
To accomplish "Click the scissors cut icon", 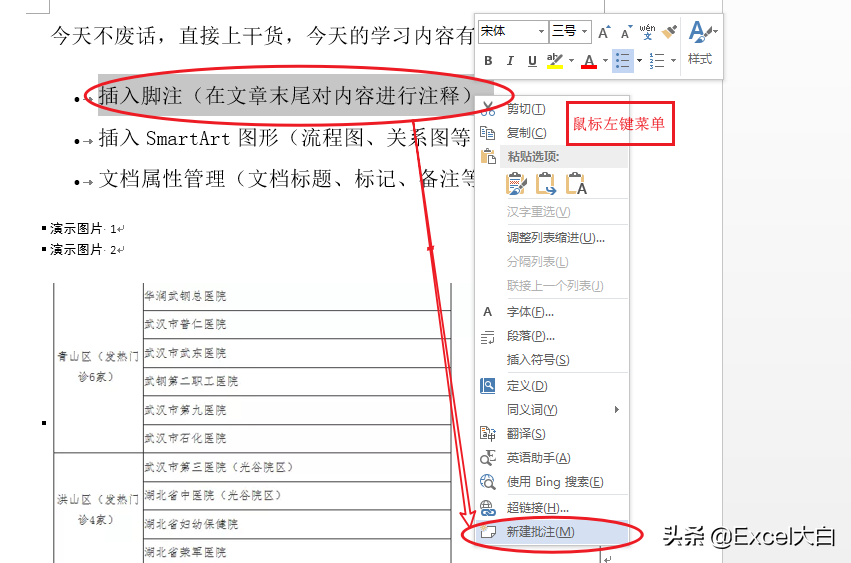I will click(x=488, y=109).
